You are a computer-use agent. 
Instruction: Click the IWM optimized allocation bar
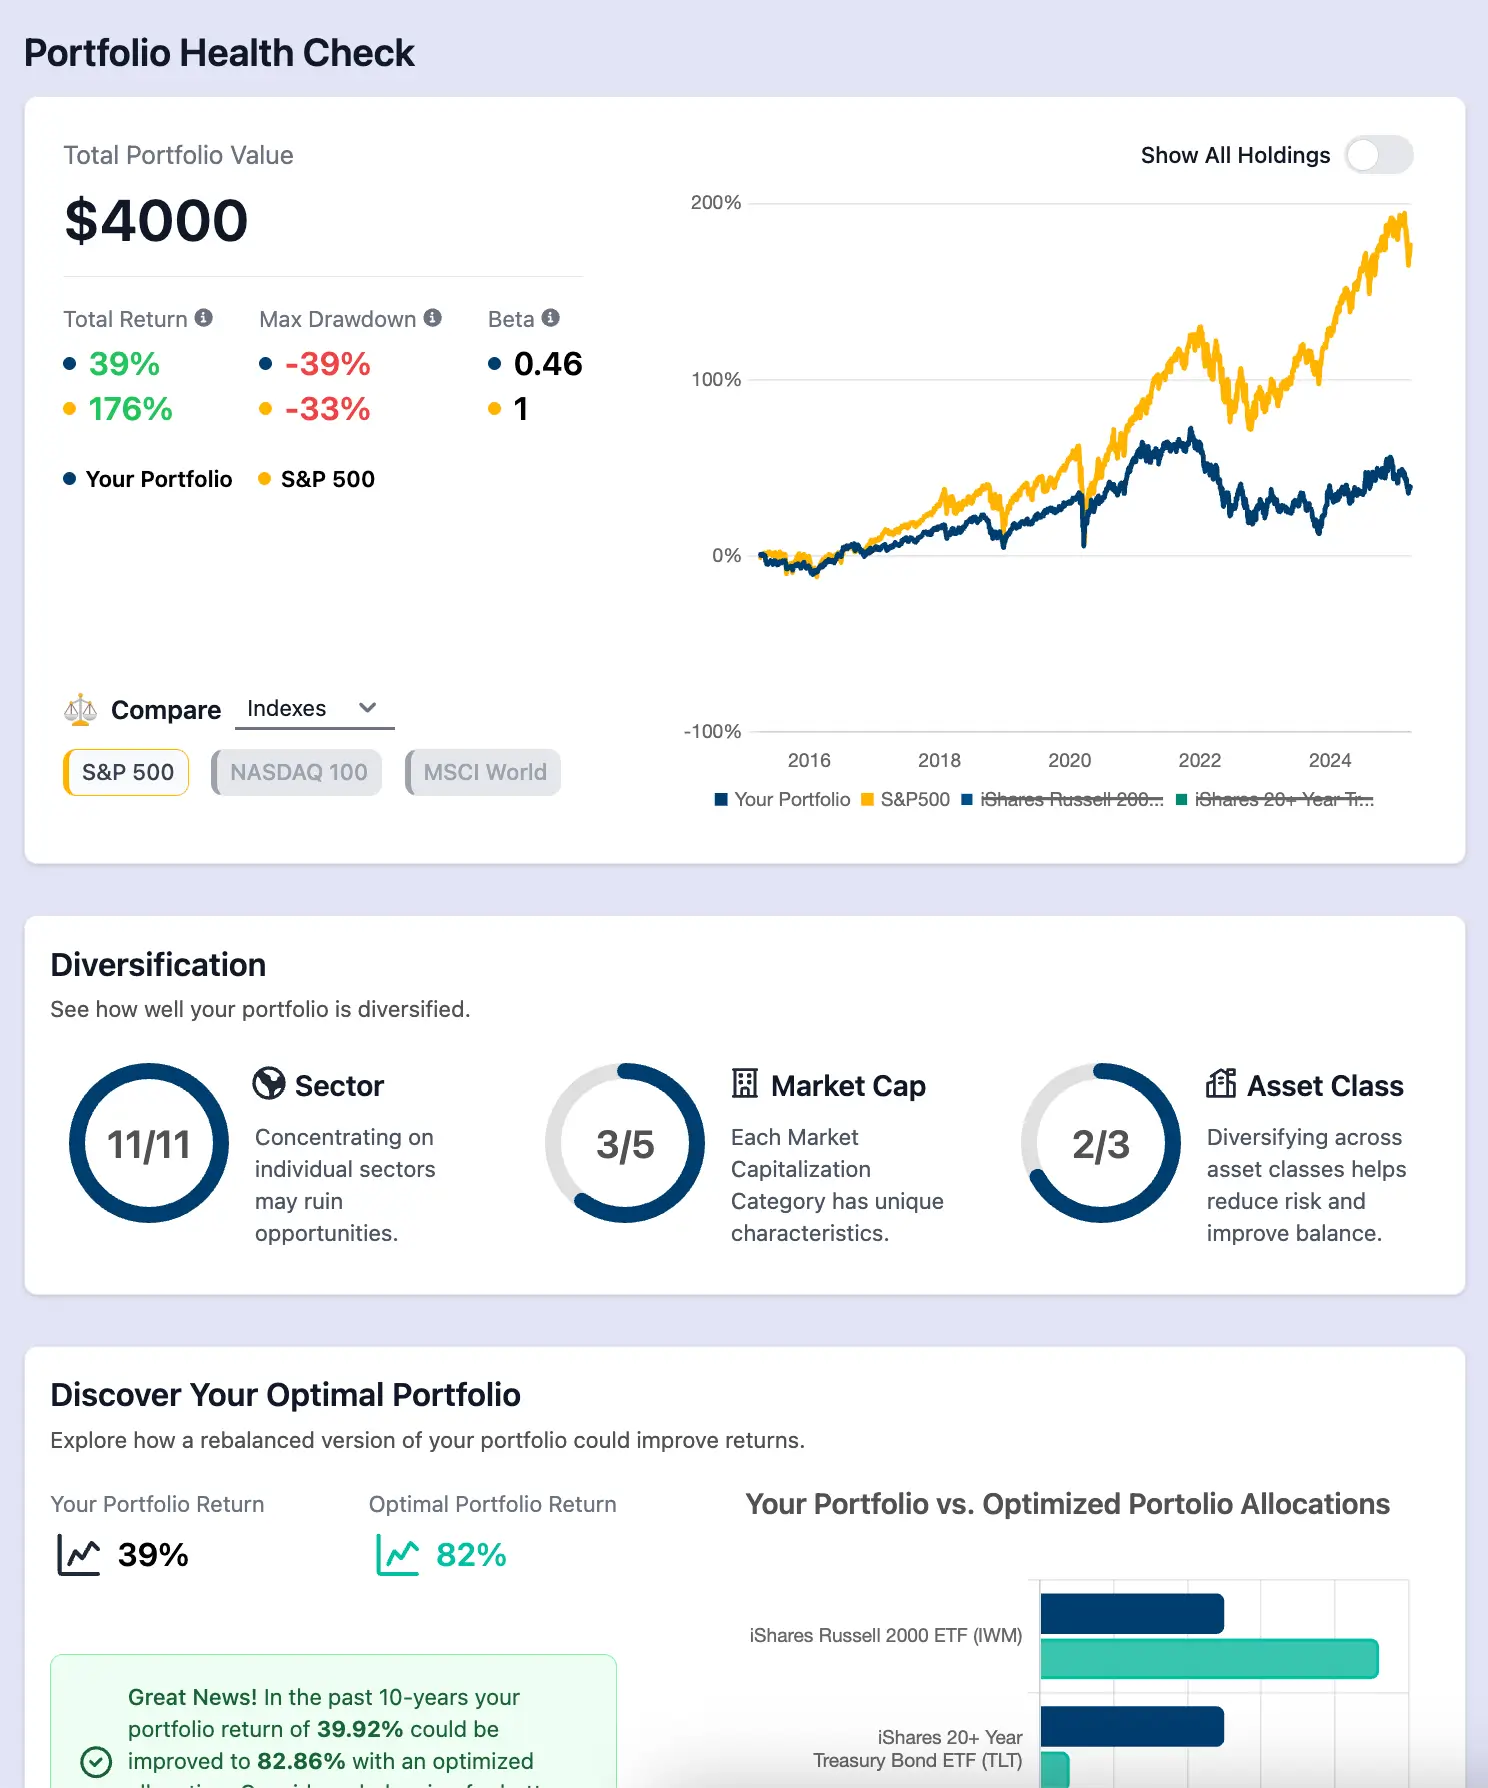point(1209,1661)
